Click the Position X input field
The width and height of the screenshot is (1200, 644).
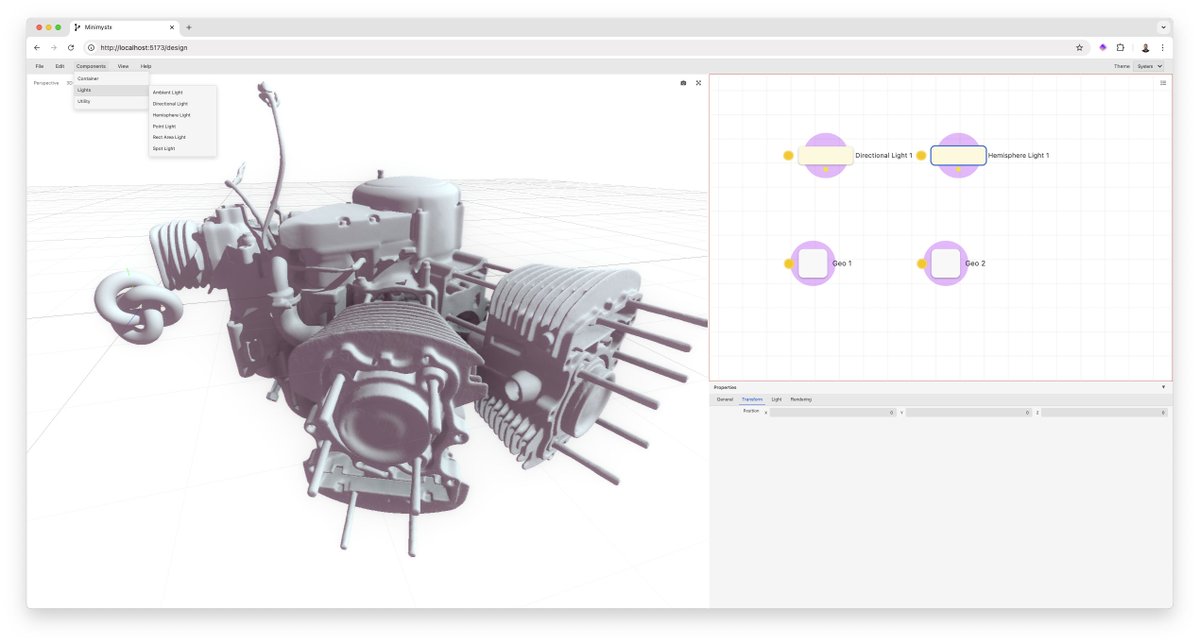[x=832, y=412]
